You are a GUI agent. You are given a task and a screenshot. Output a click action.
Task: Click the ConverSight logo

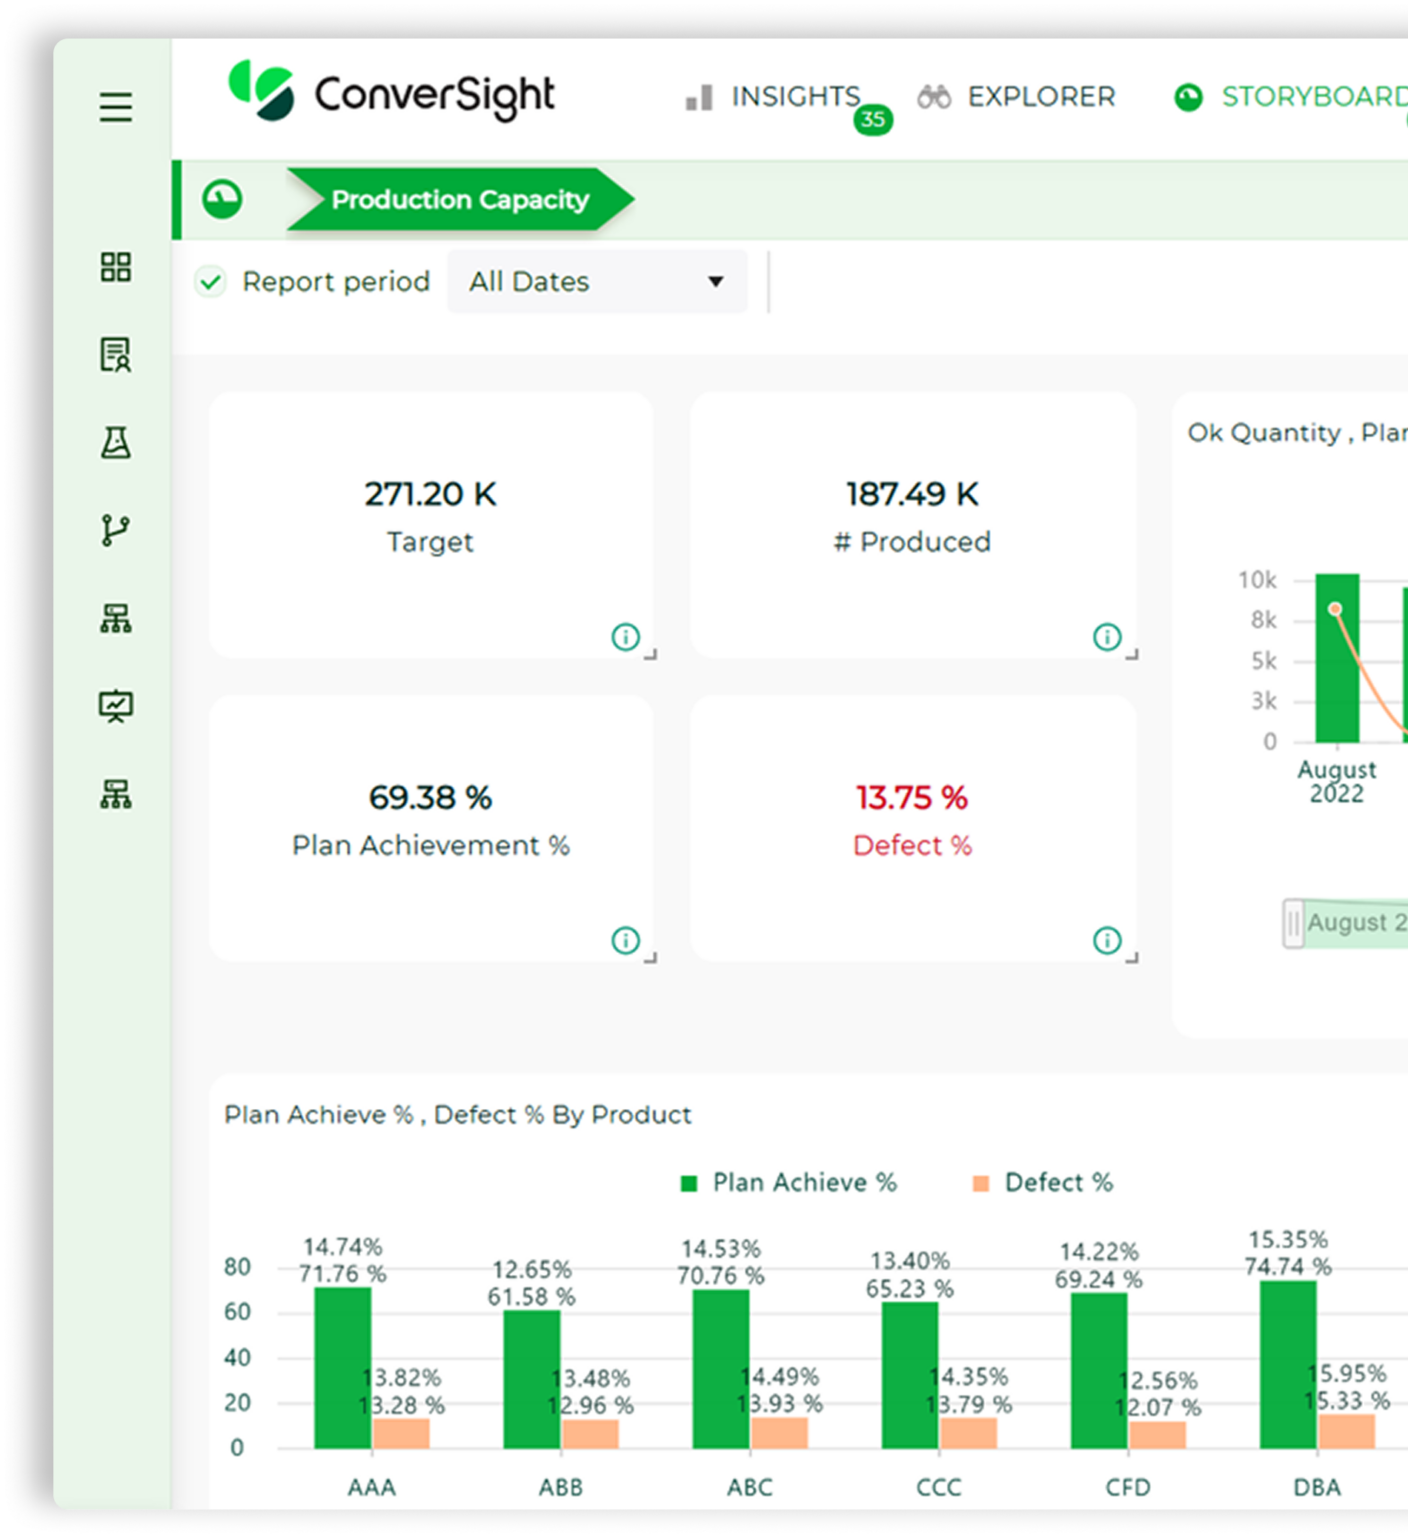tap(392, 93)
